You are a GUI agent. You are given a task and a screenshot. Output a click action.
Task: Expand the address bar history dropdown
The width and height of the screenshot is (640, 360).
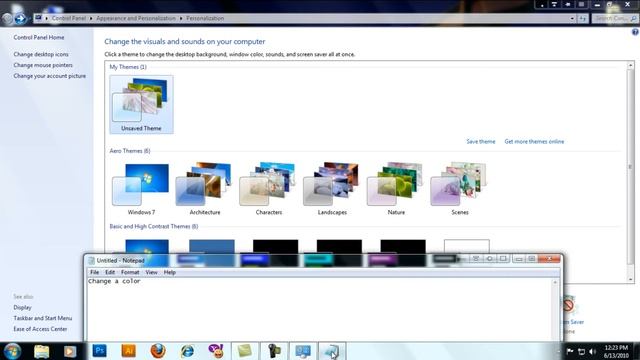pos(572,18)
